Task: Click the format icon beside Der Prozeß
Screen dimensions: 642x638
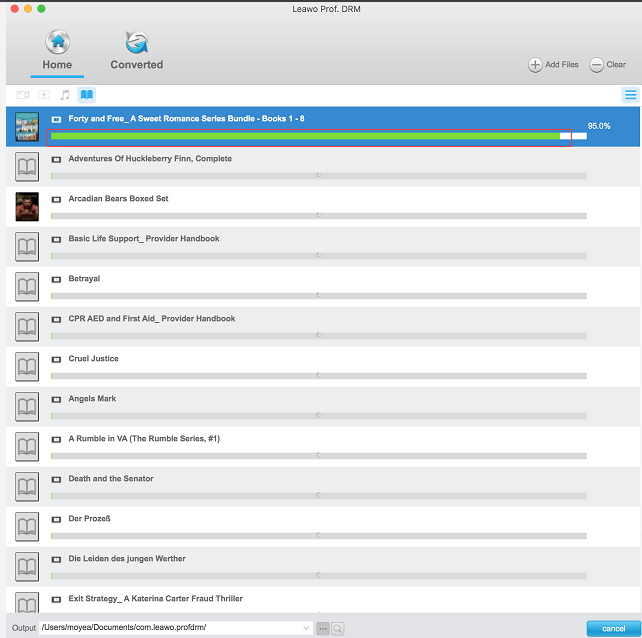Action: 56,520
